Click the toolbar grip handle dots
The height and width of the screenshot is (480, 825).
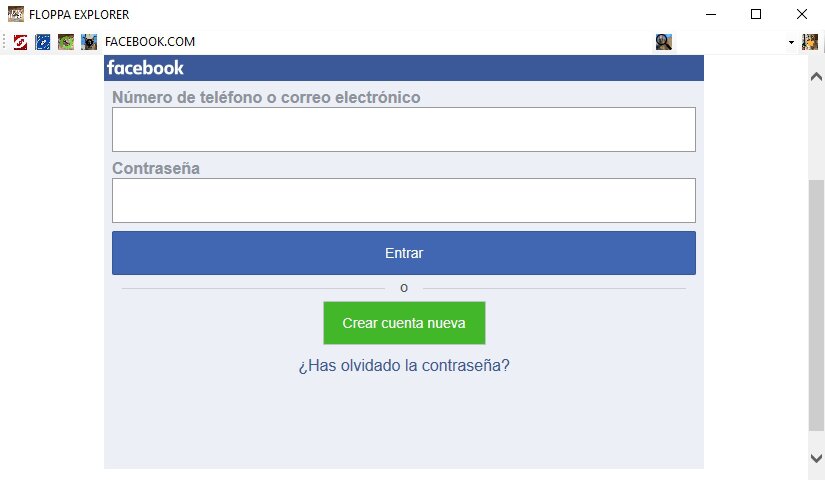(x=4, y=42)
